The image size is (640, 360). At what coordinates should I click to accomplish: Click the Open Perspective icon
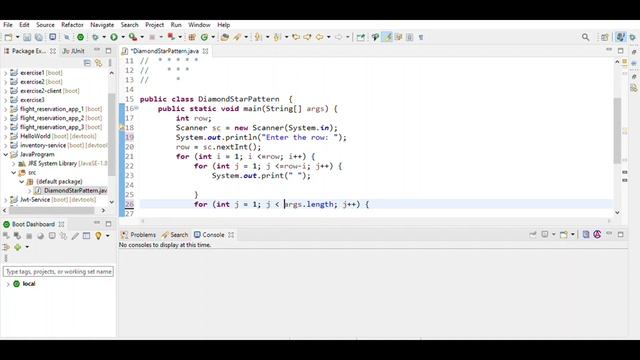point(604,37)
